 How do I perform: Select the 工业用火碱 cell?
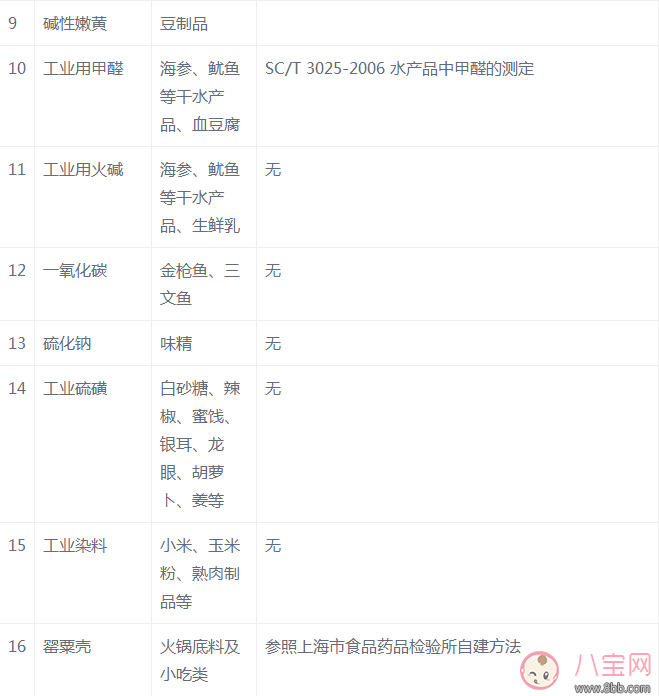[x=83, y=170]
